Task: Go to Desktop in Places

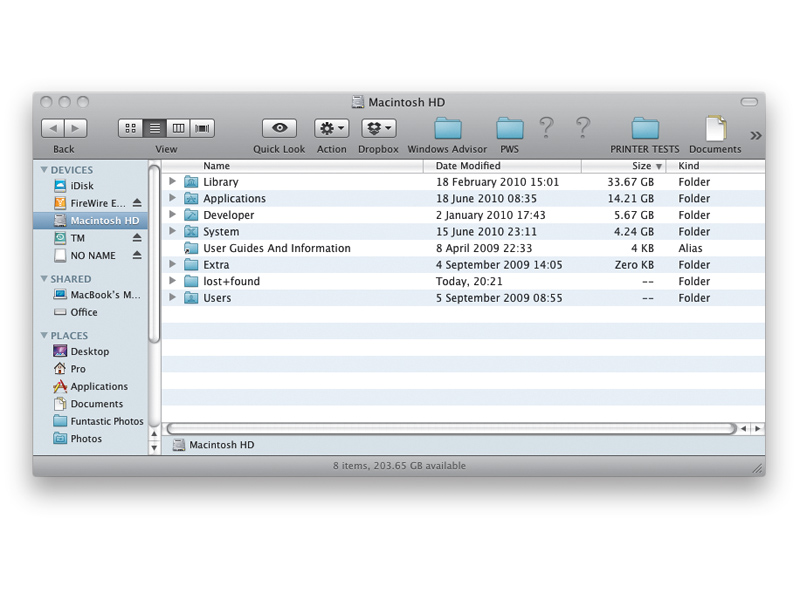Action: click(89, 351)
